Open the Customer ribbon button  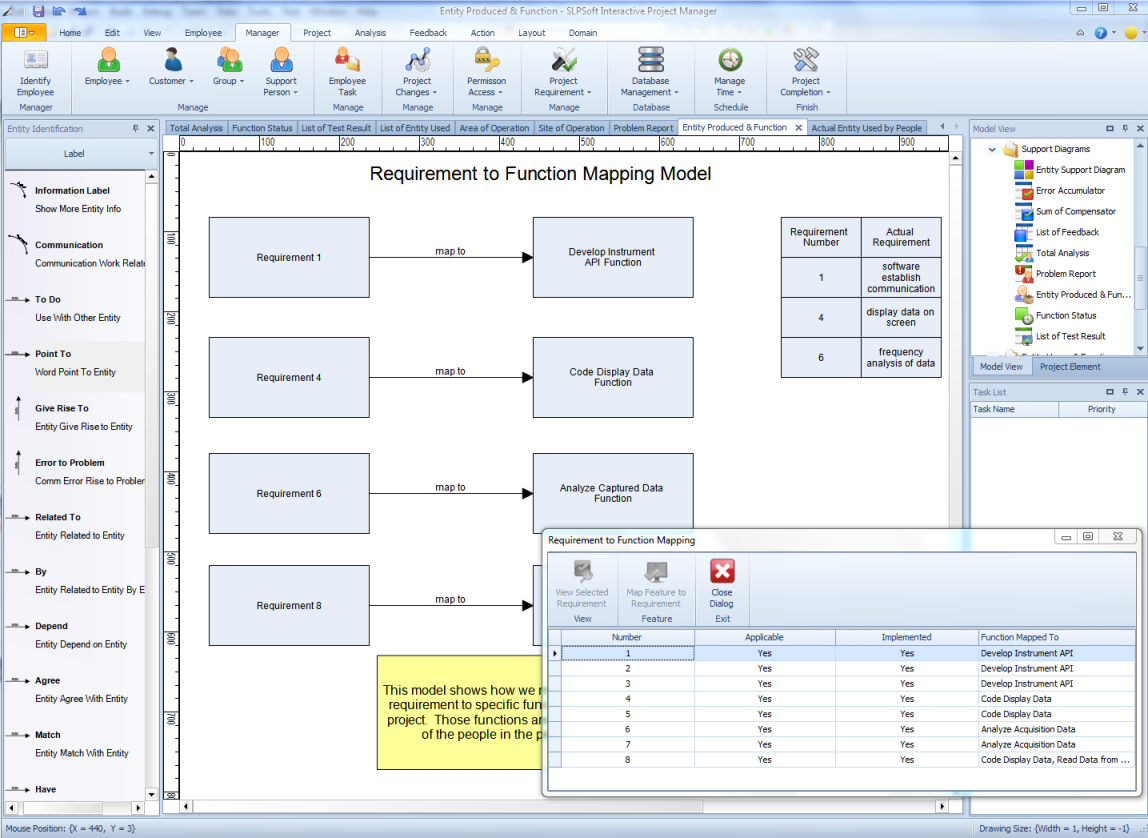171,67
